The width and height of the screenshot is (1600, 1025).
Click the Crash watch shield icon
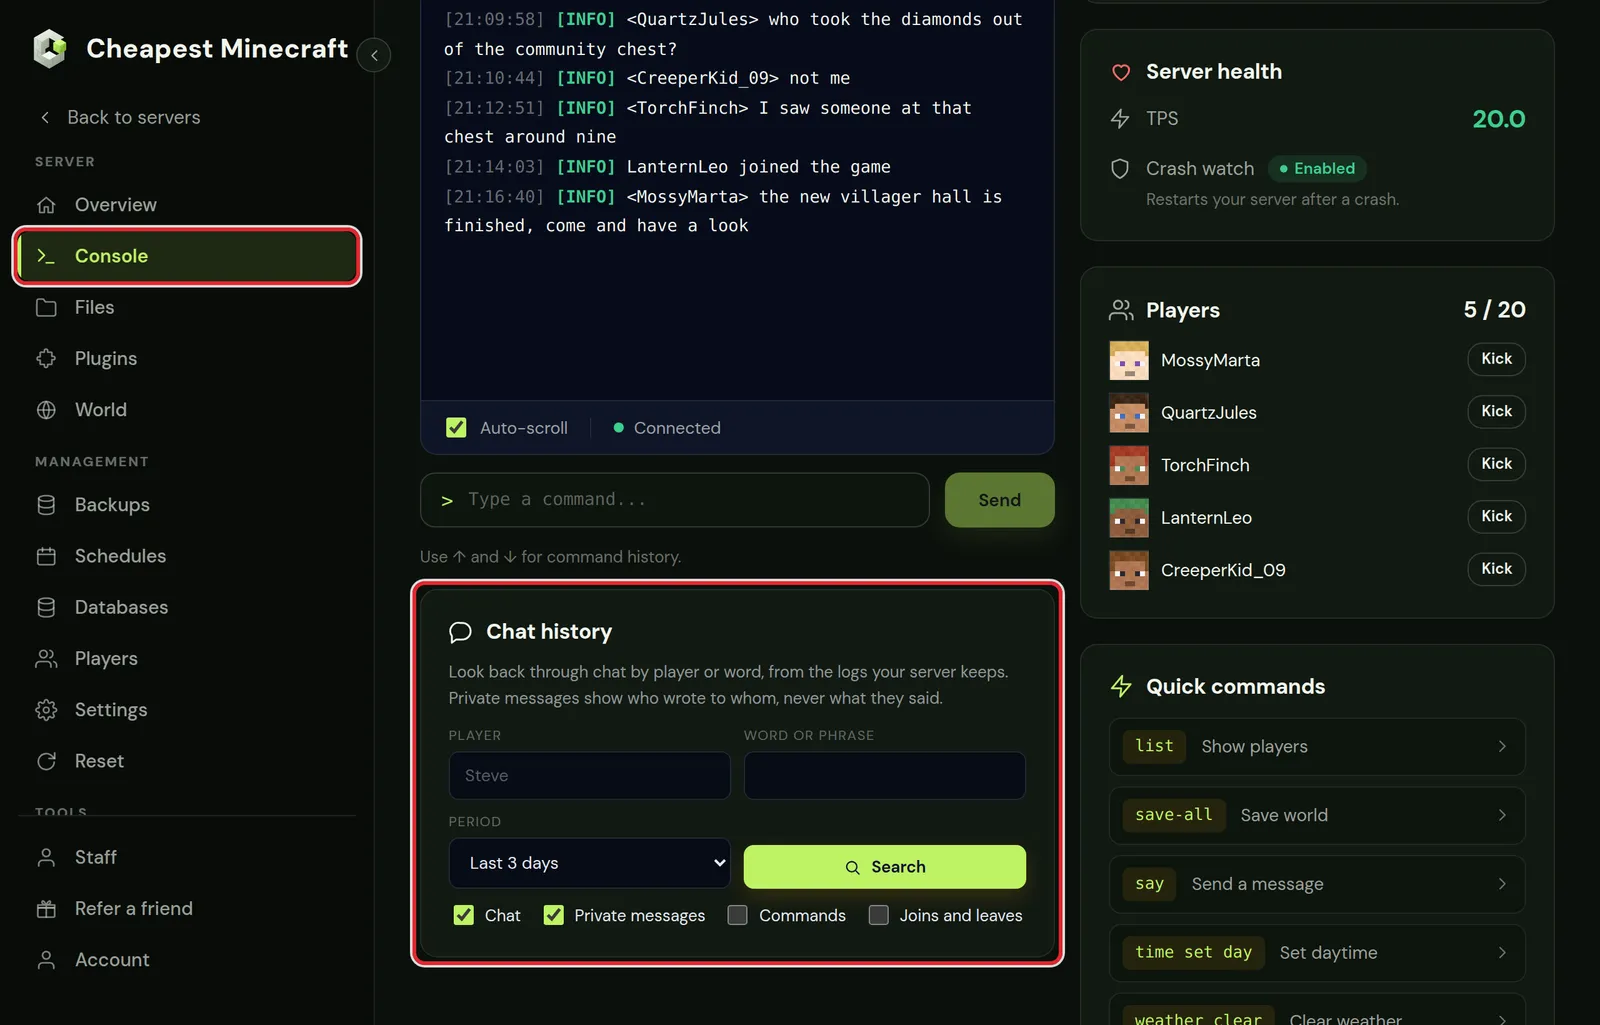point(1120,169)
